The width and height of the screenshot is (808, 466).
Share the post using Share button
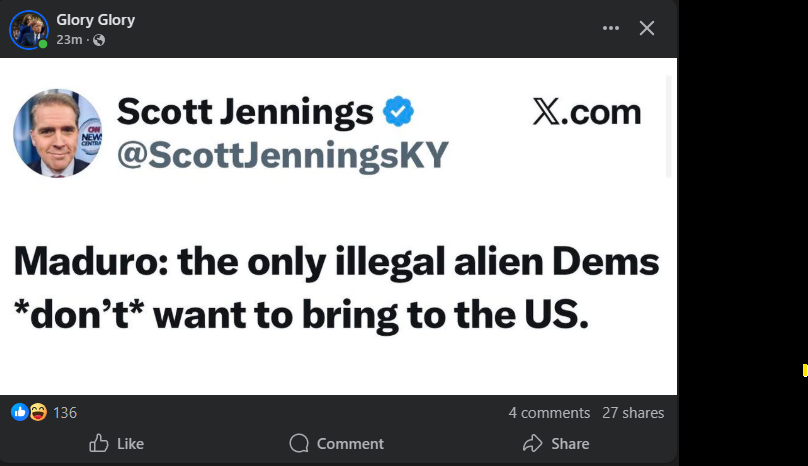click(556, 443)
